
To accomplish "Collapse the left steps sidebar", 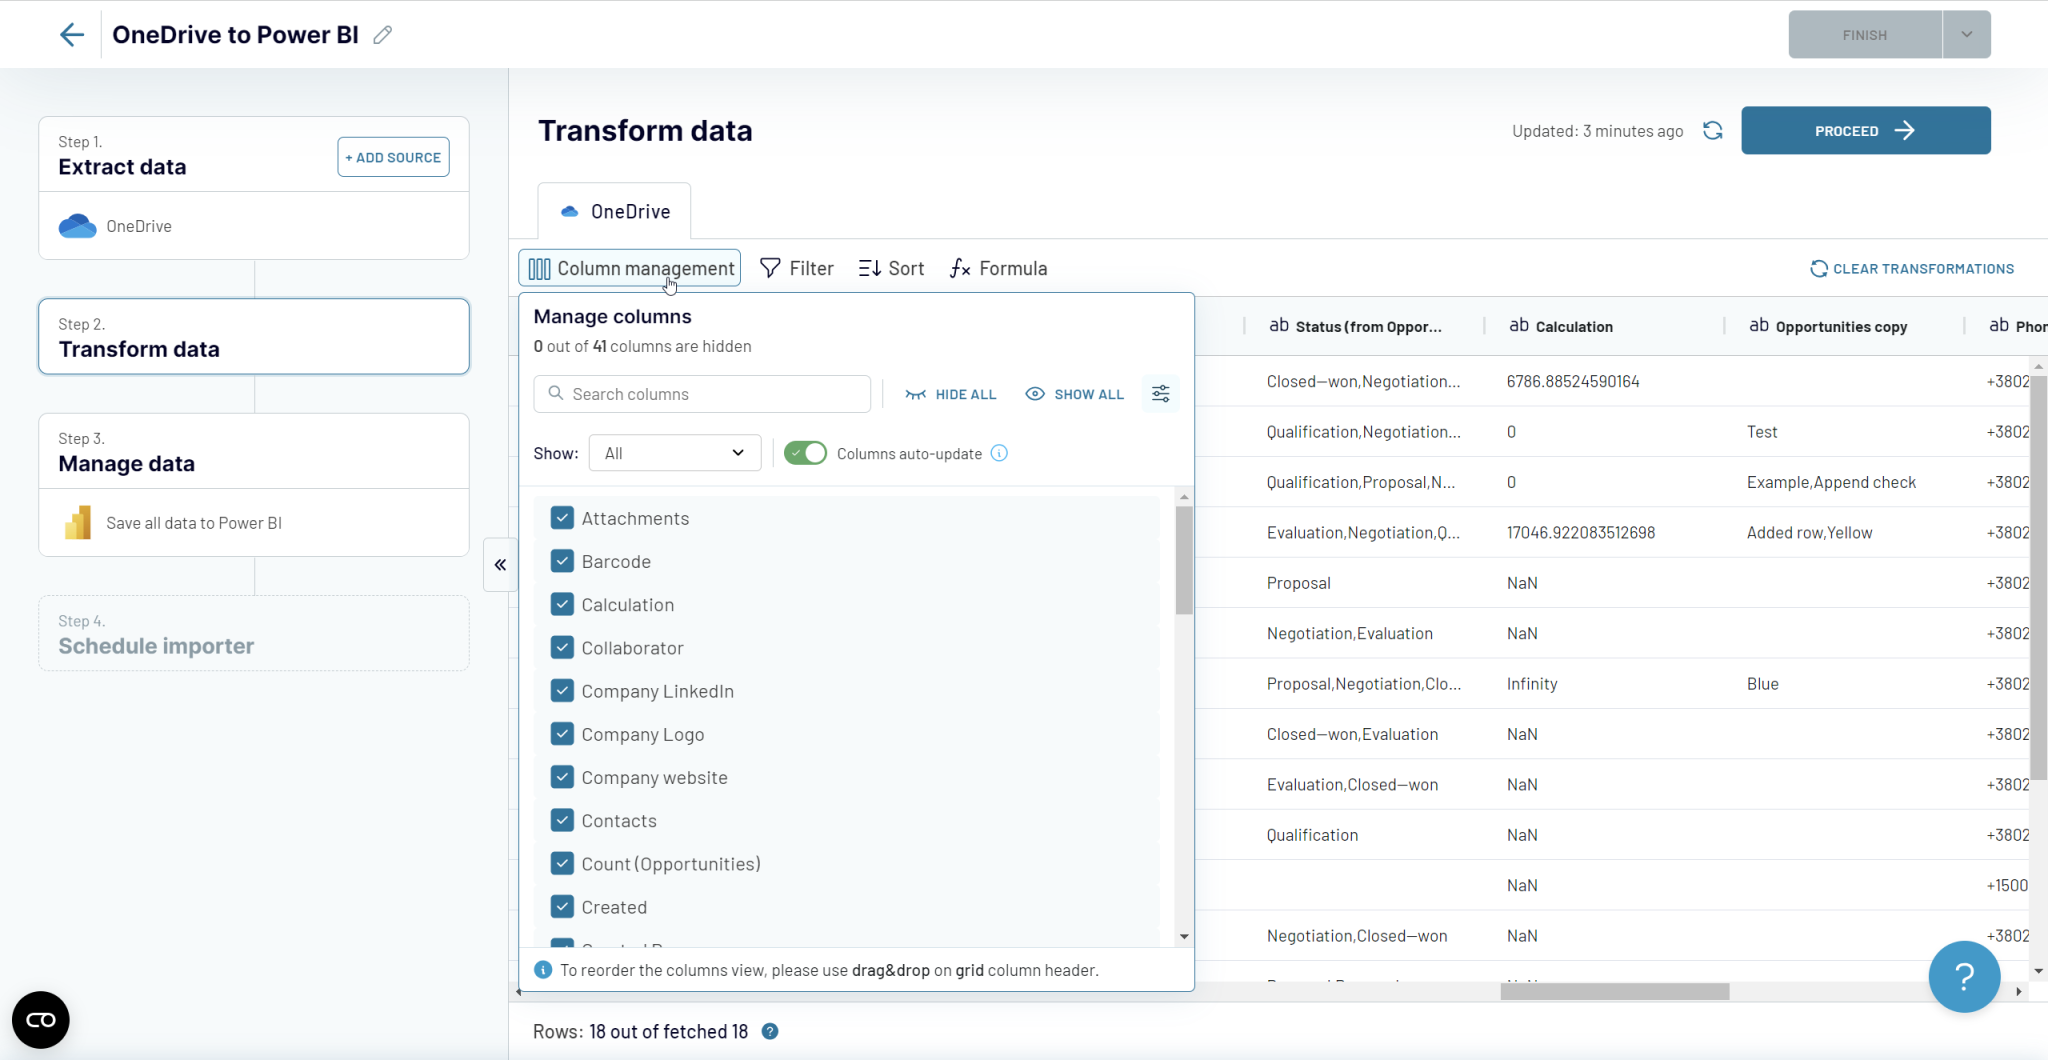I will point(500,564).
